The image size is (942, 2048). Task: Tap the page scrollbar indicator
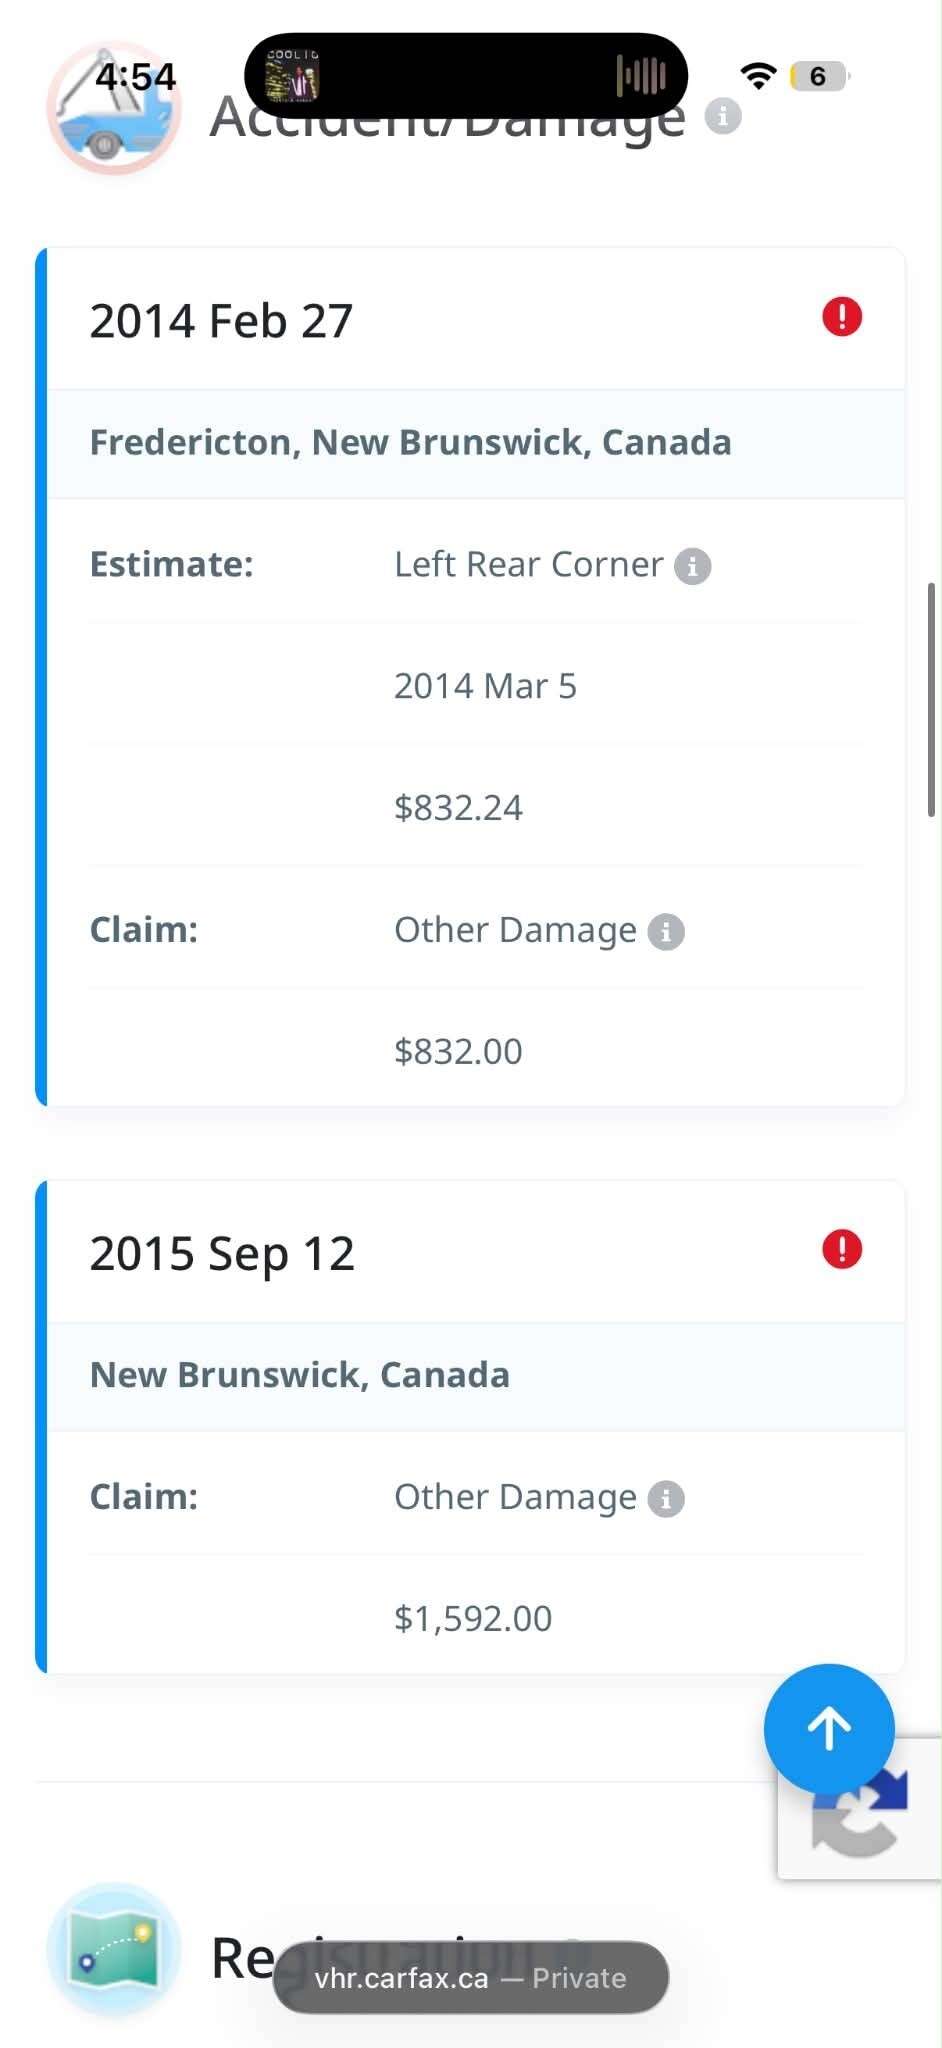[x=932, y=700]
